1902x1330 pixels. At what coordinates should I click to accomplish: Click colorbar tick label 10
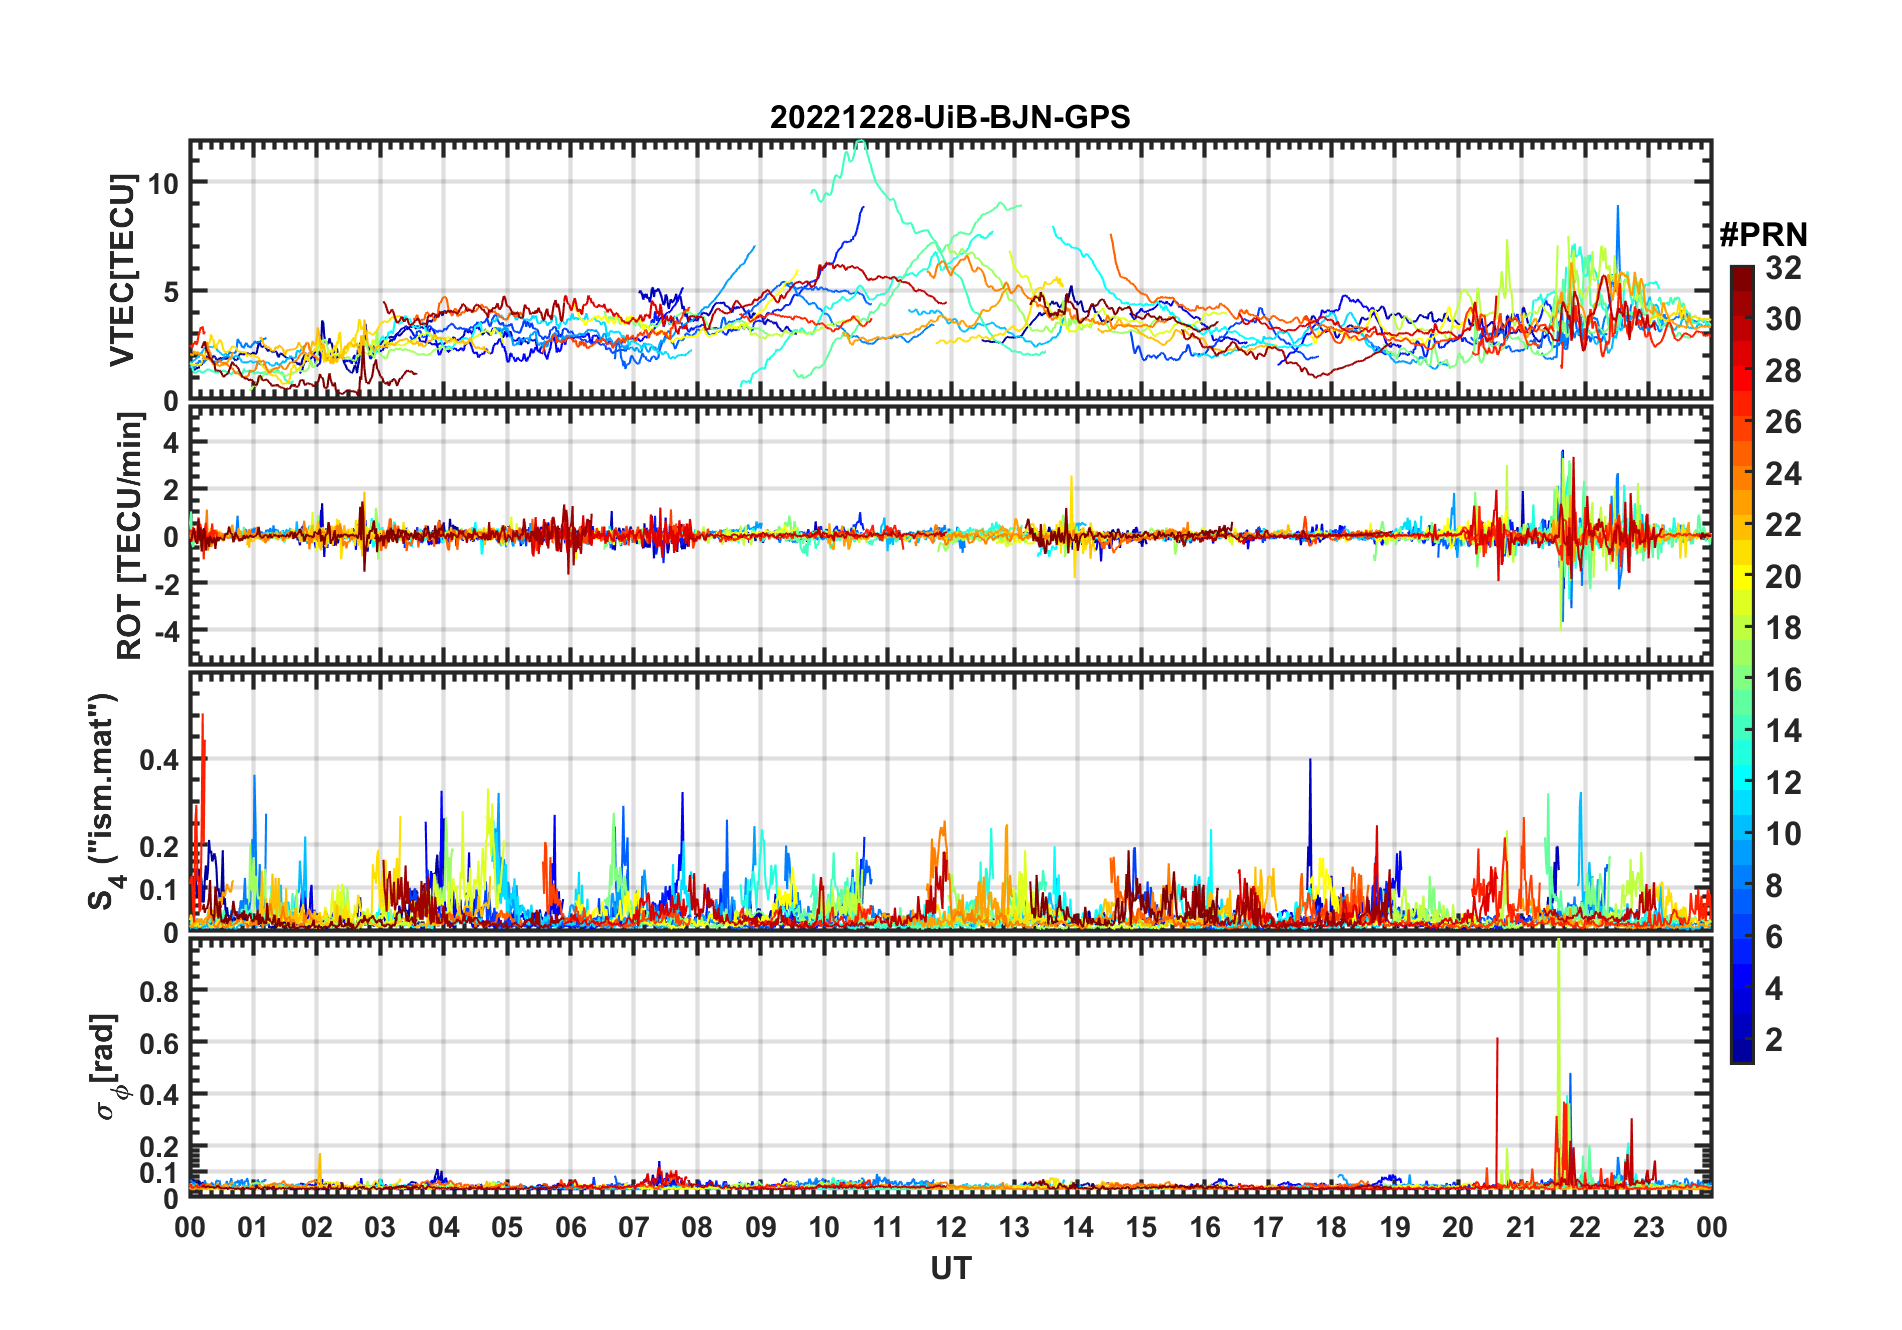point(1783,834)
